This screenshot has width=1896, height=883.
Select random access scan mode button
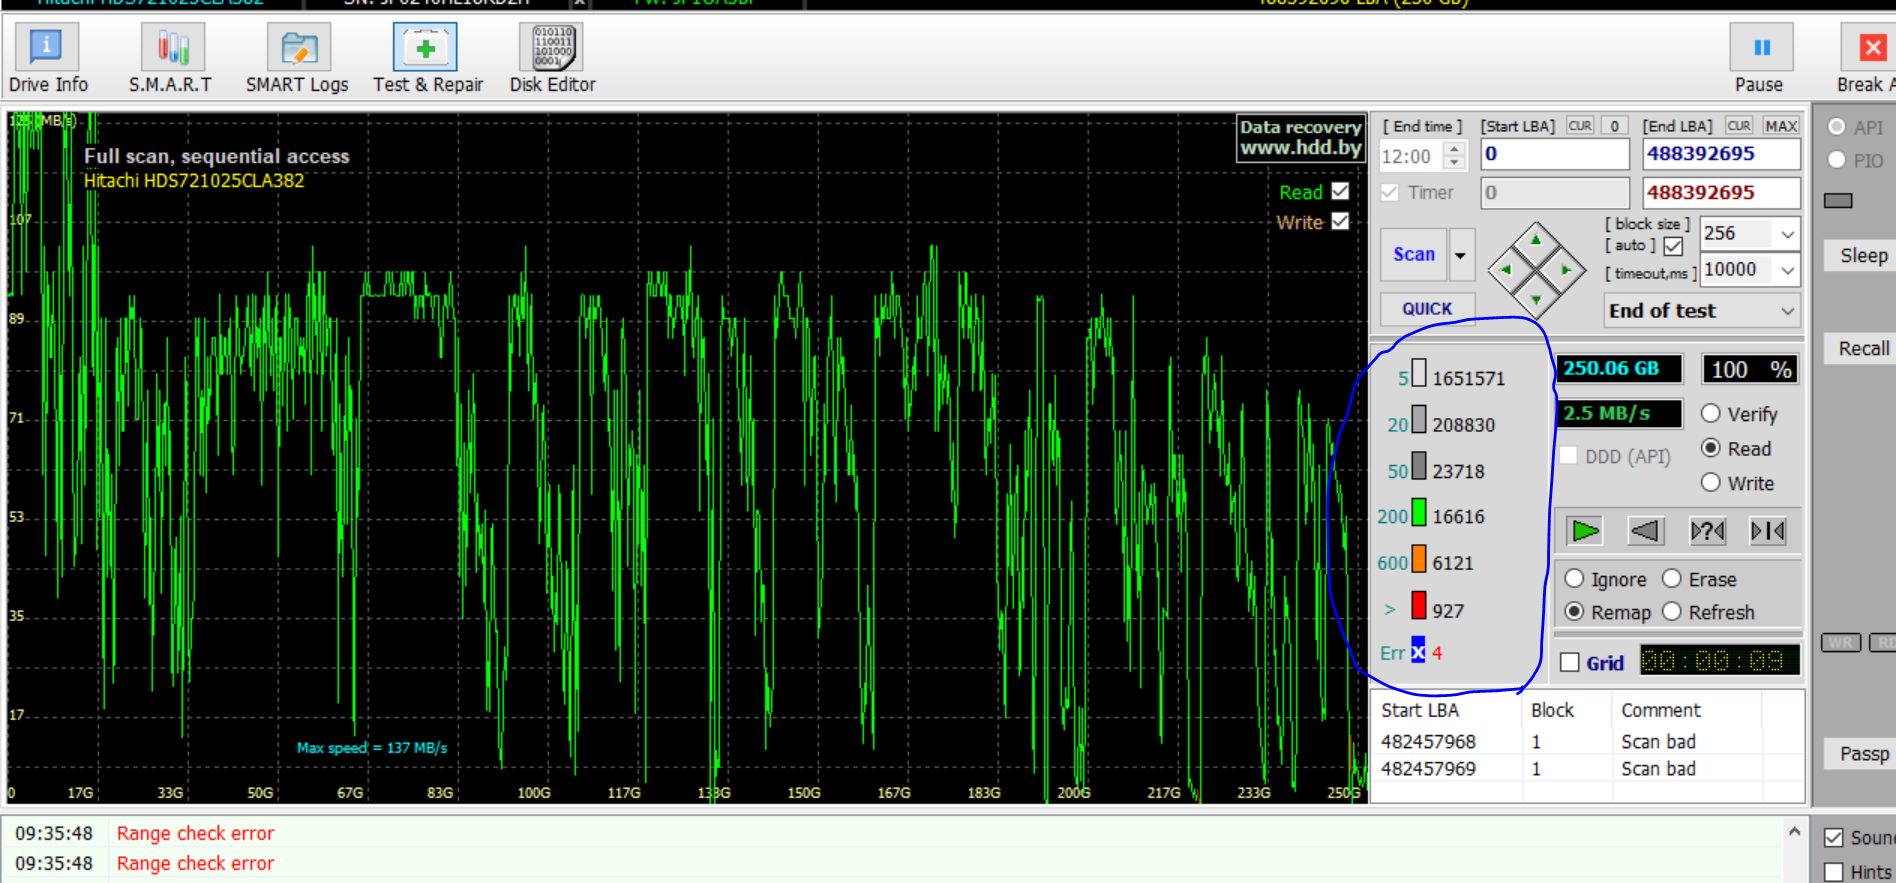pos(1707,530)
